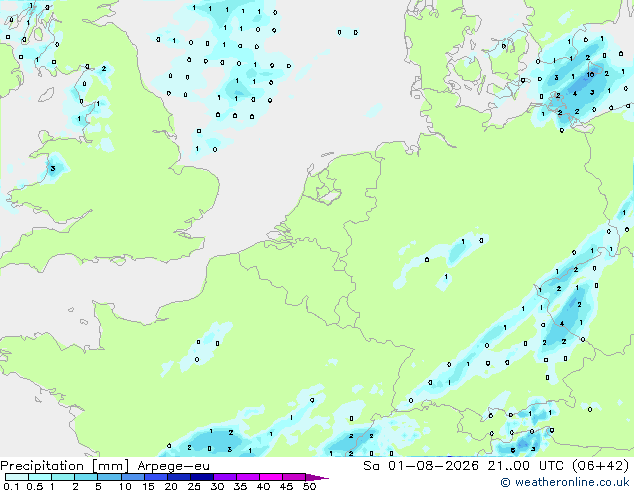Open the weatheronline.co.uk copyright link

(x=565, y=482)
